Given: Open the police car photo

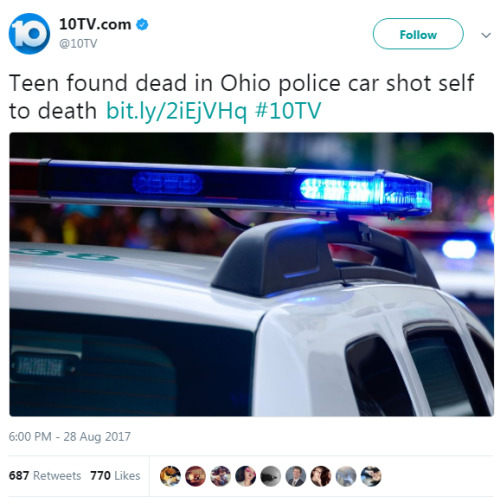Looking at the screenshot, I should tap(252, 274).
